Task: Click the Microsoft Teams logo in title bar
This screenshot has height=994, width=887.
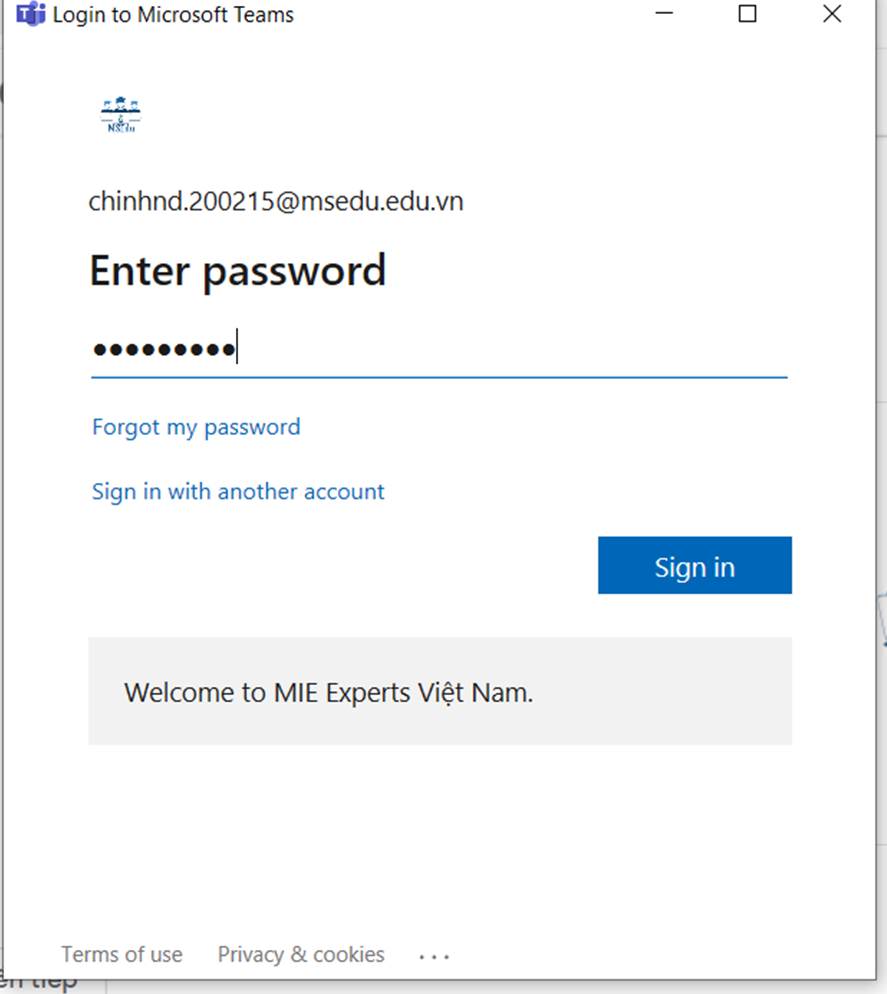Action: pos(31,15)
